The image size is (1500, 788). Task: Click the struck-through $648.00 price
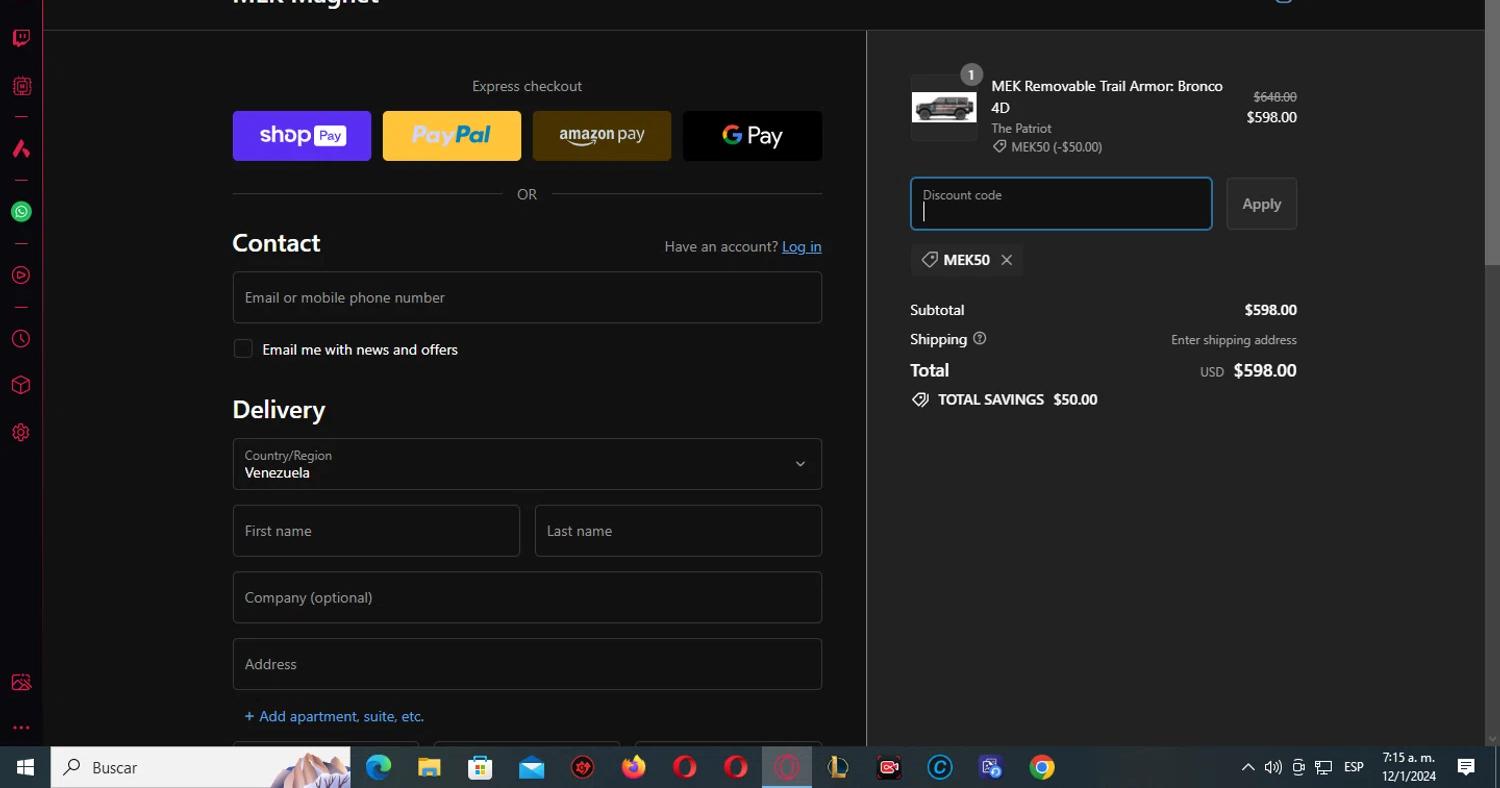tap(1275, 97)
